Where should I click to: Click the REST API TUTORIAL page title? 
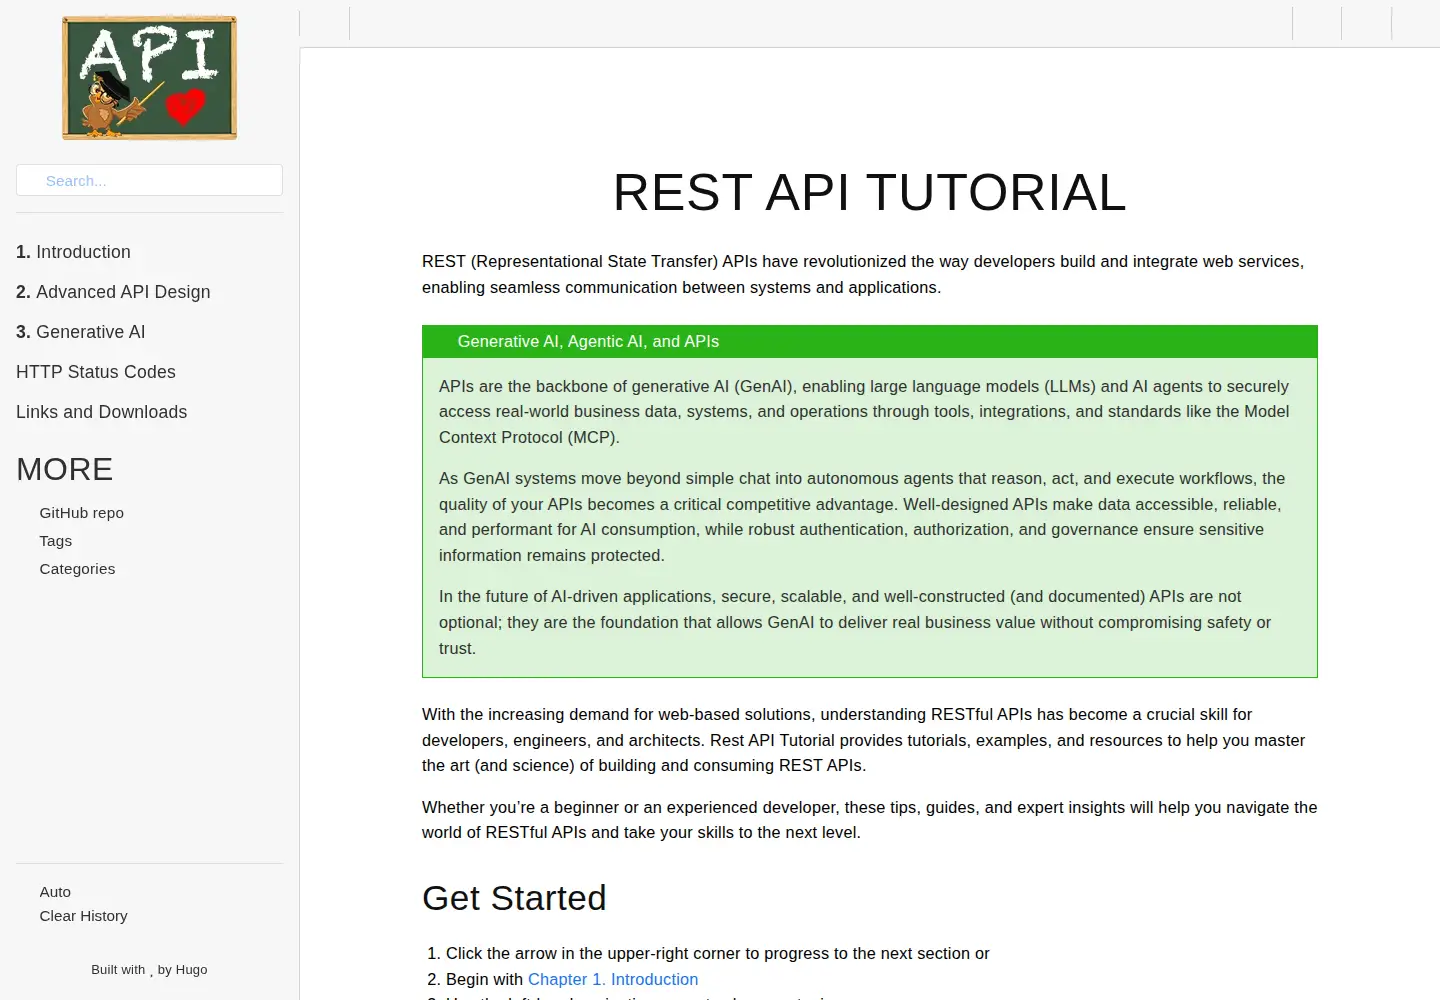[x=870, y=192]
